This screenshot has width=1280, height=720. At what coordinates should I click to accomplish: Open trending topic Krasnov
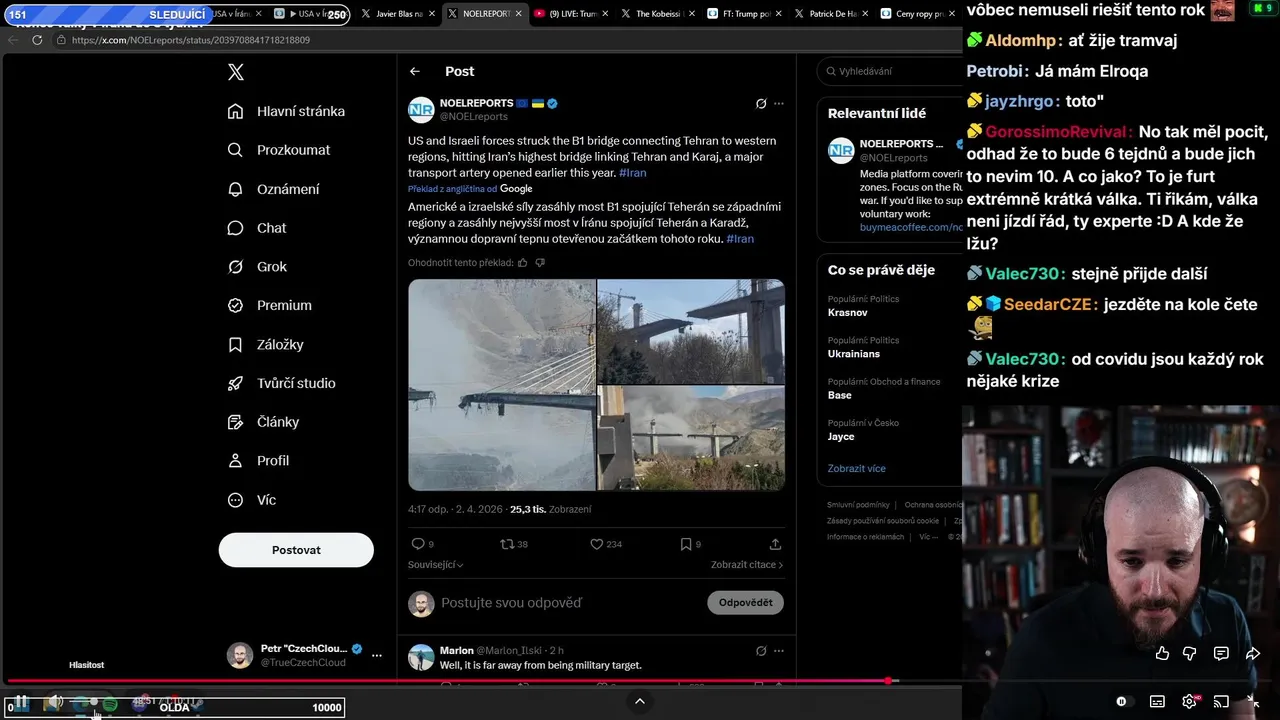(848, 313)
